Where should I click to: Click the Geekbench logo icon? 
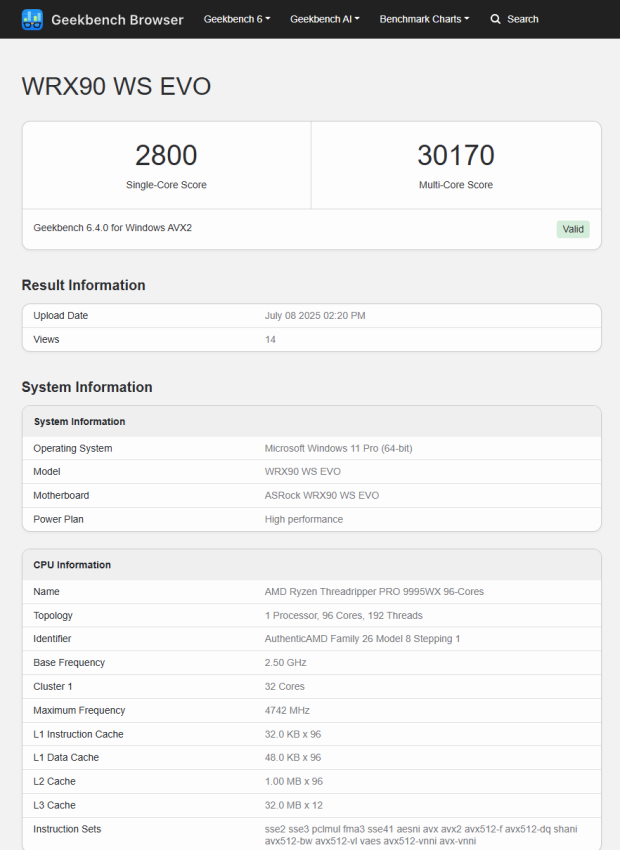[32, 19]
